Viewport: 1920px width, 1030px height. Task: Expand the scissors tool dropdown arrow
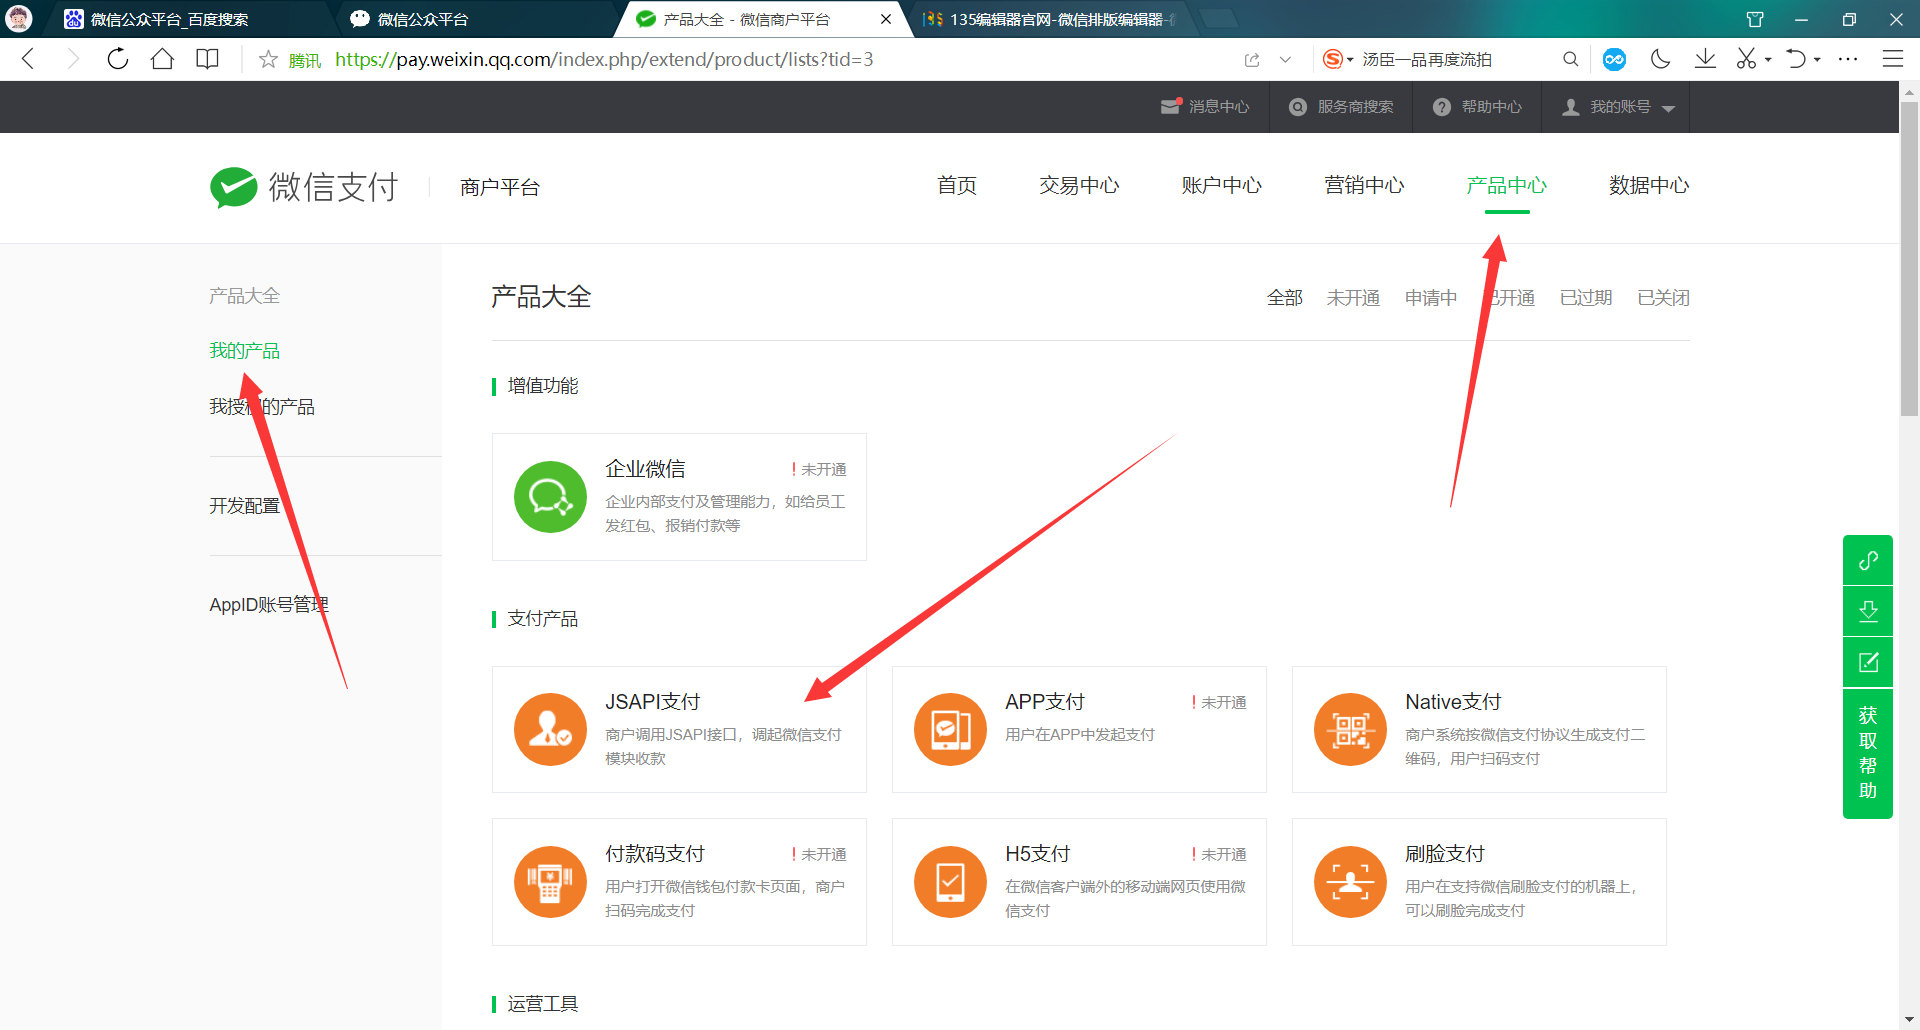point(1768,60)
